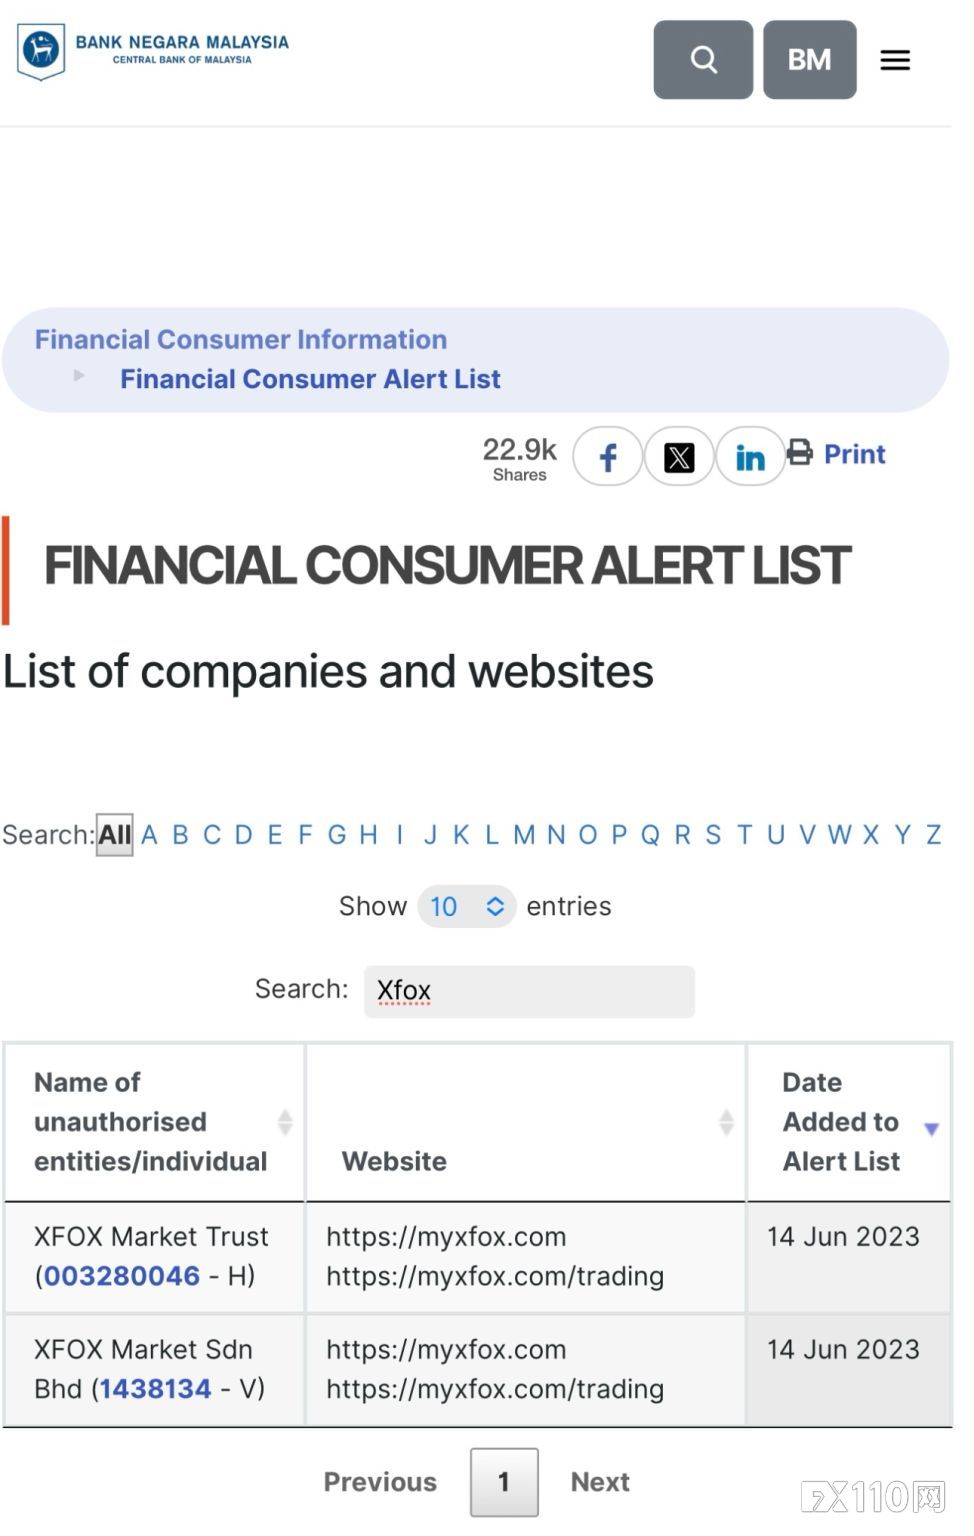Share page via Facebook icon
Viewport: 974px width, 1536px height.
608,457
